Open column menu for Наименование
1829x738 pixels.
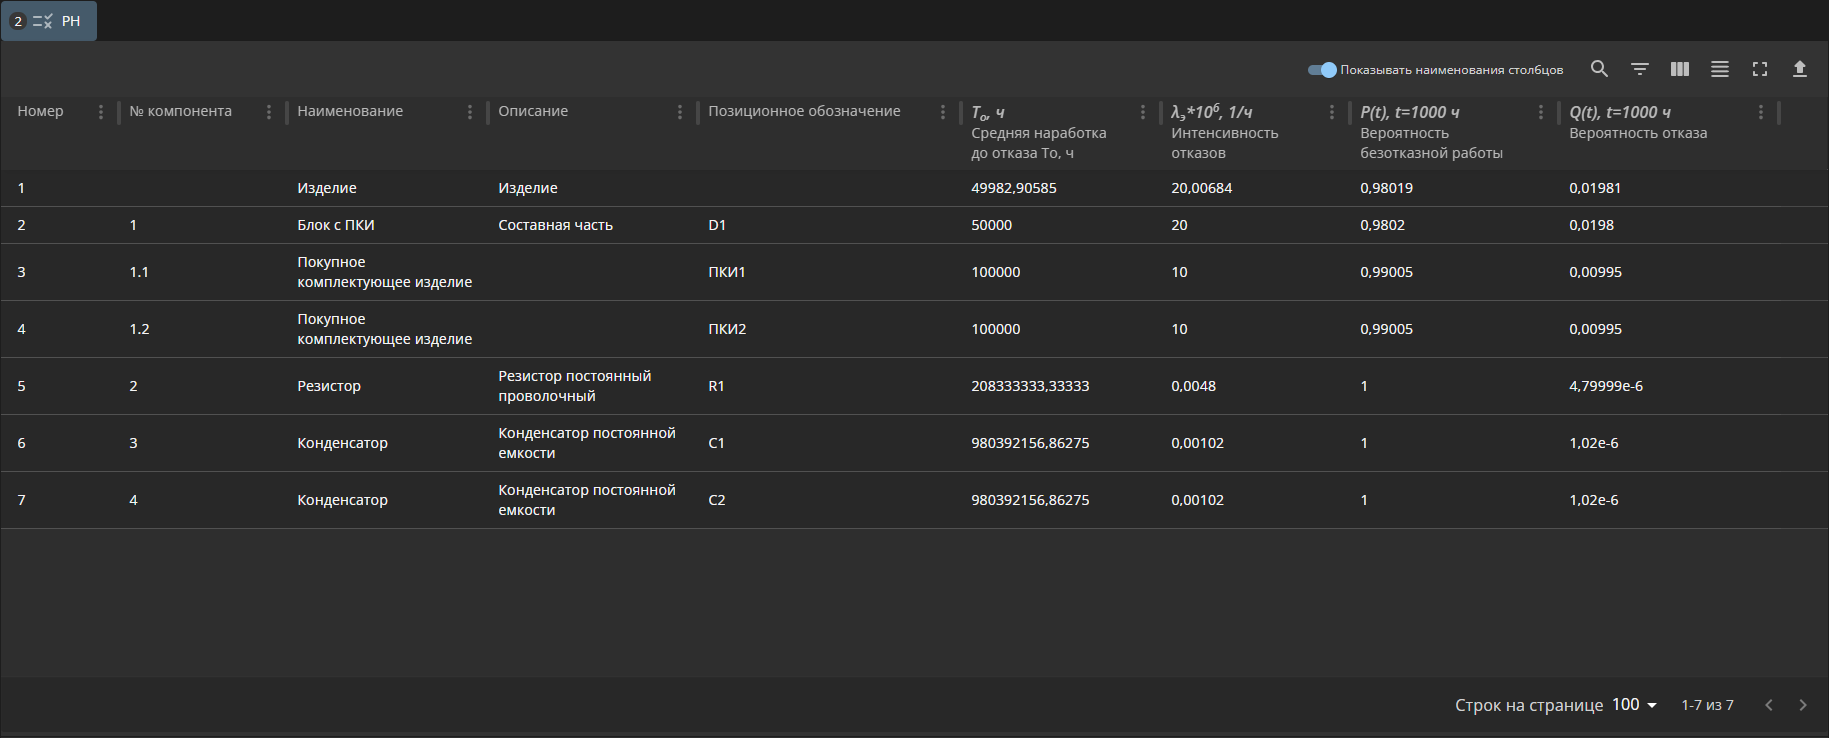(470, 112)
